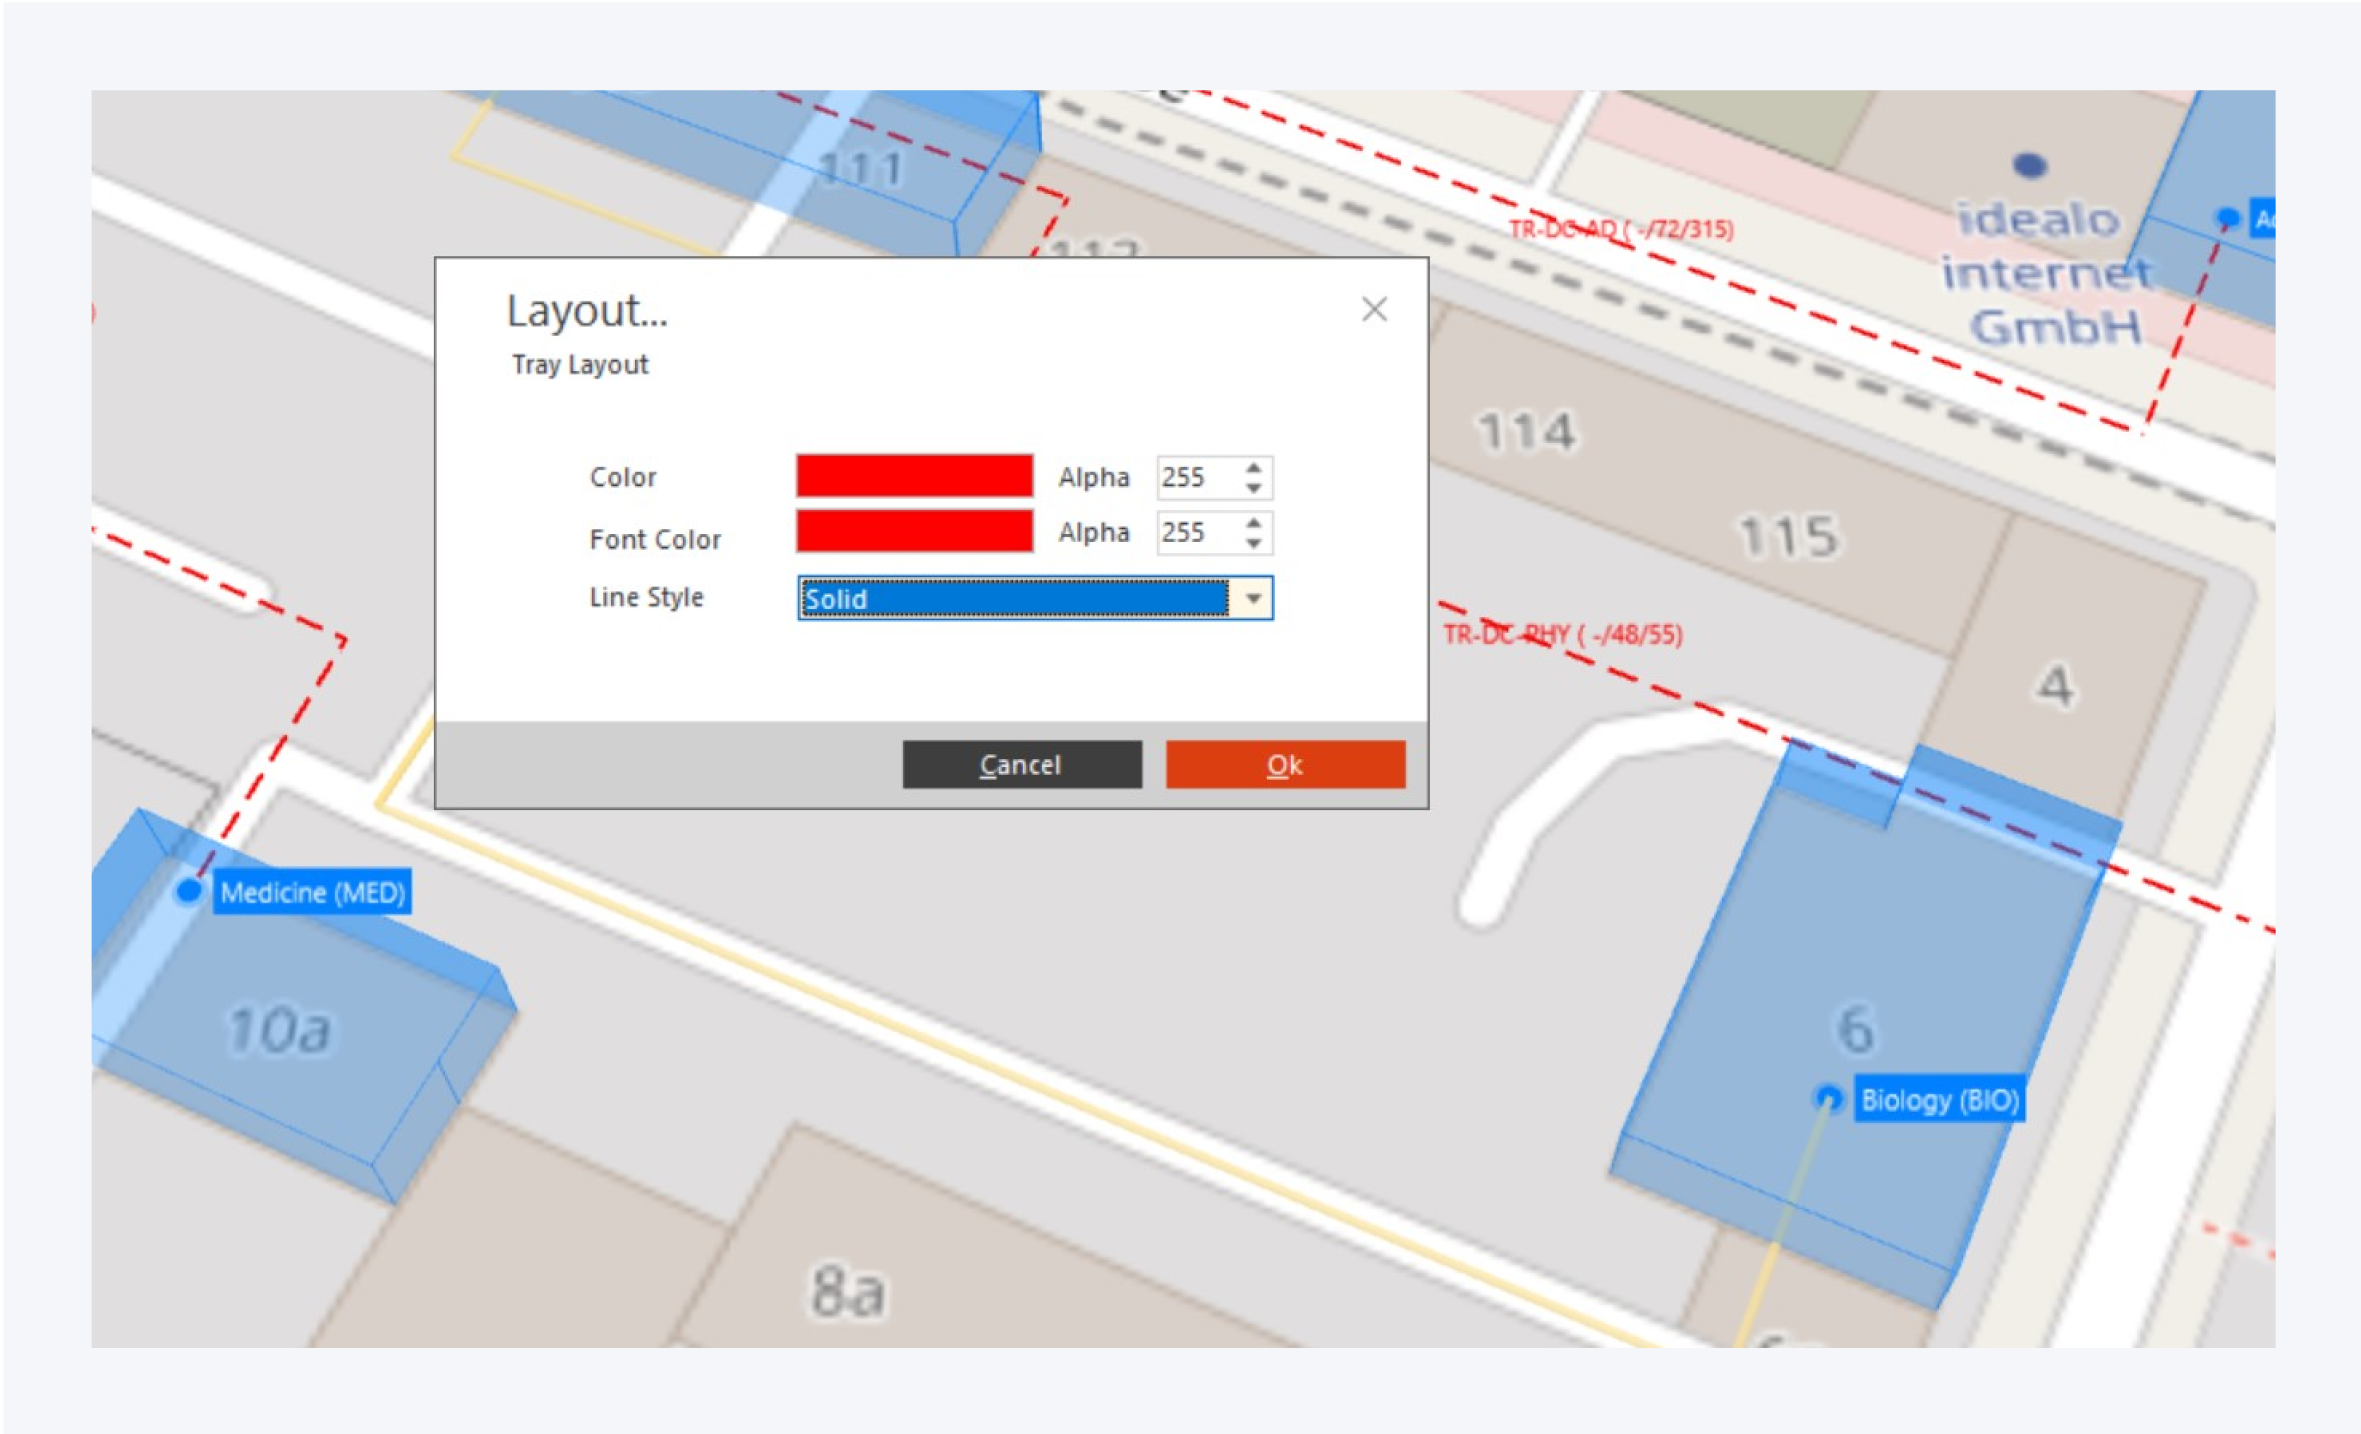
Task: Select the TR-DC-PHY tray label
Action: coord(1562,635)
